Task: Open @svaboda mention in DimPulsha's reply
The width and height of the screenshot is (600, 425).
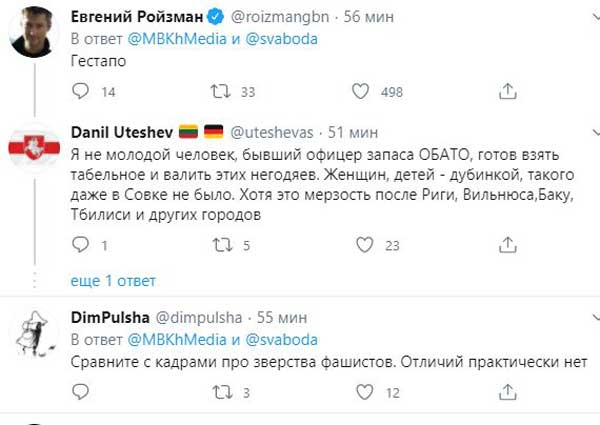Action: [280, 338]
